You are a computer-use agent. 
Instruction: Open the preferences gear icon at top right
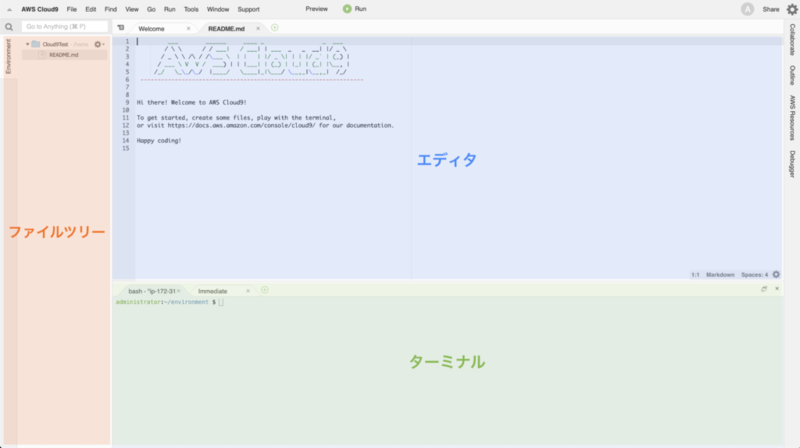[792, 9]
